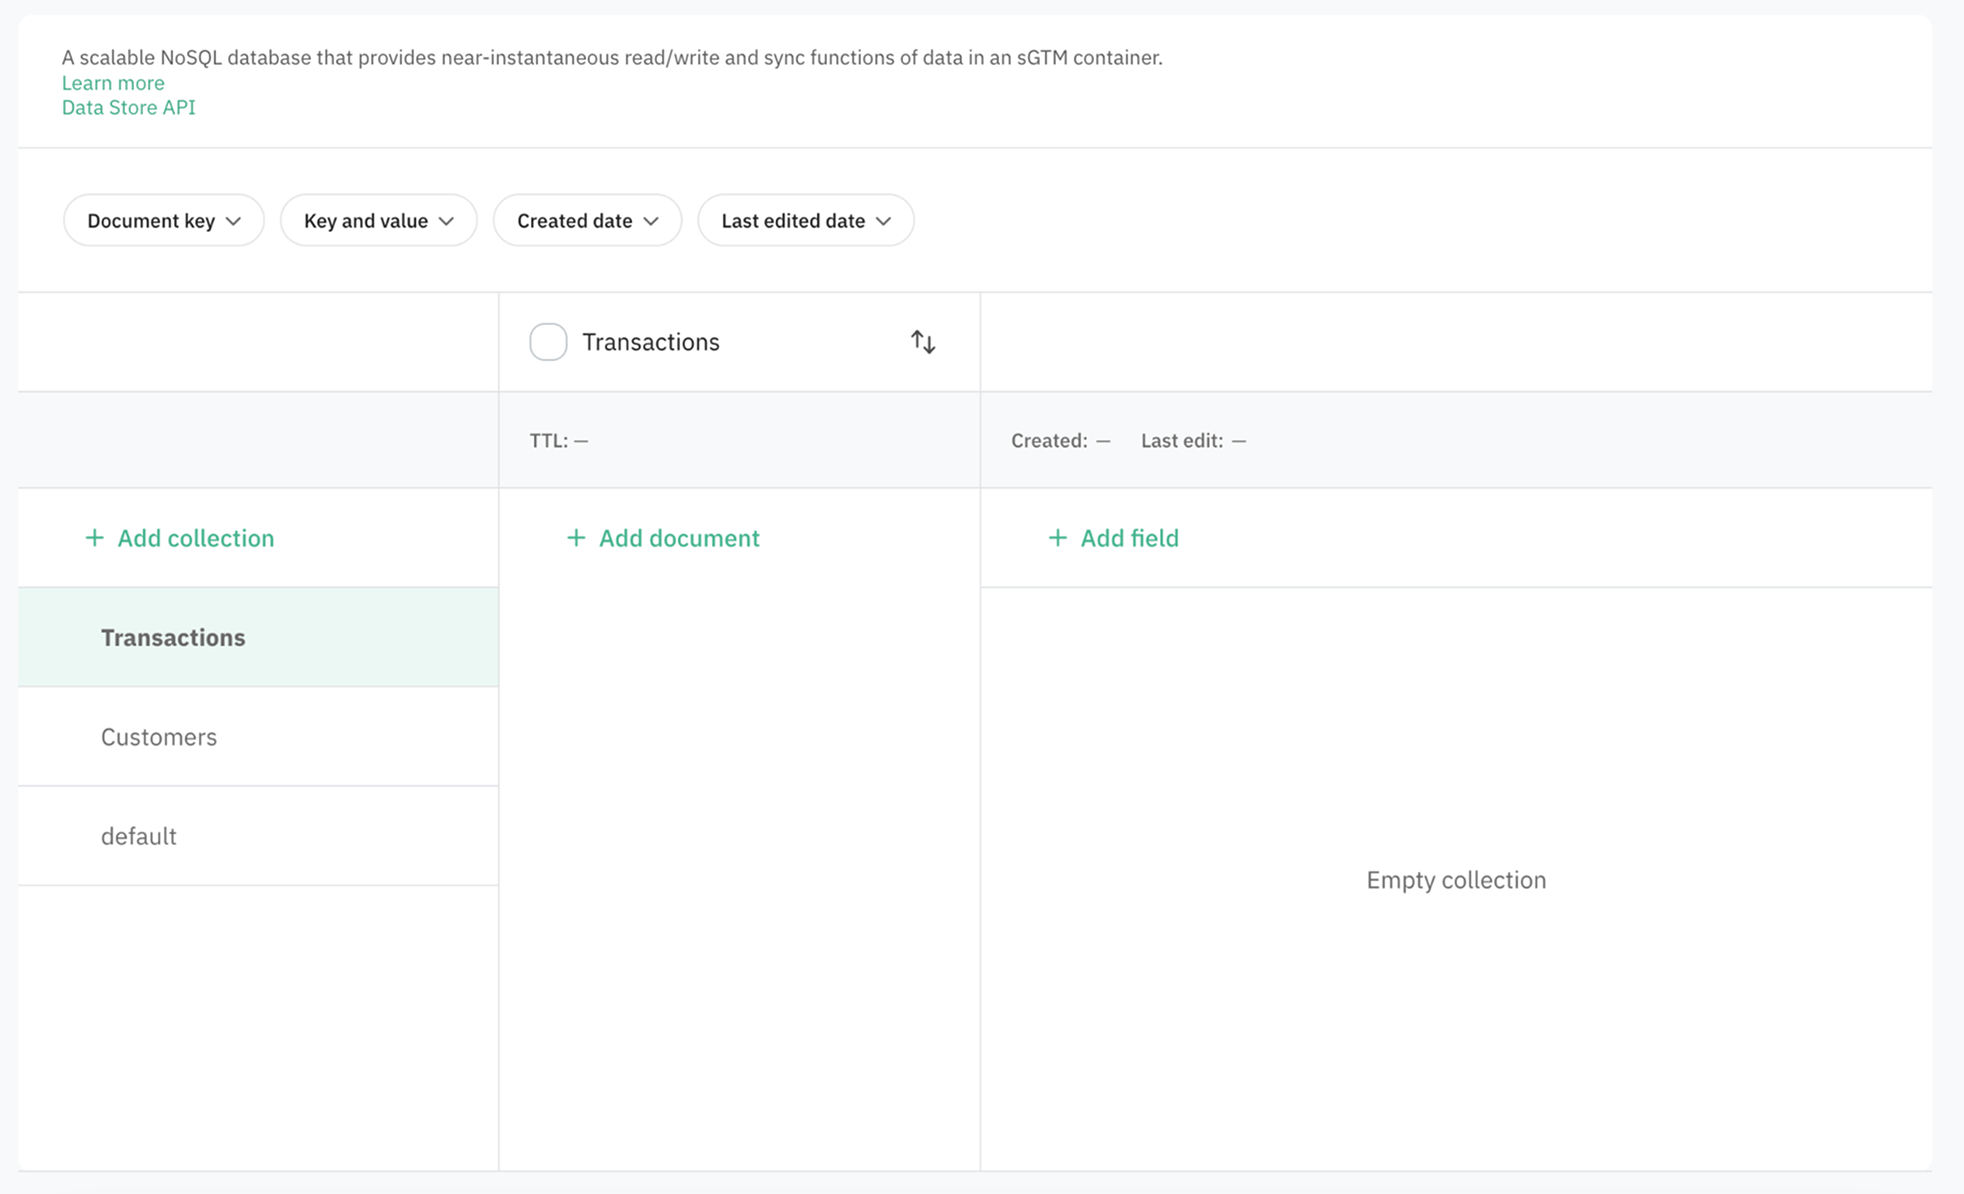Viewport: 1964px width, 1194px height.
Task: Select the Transactions collection in the list
Action: 258,637
